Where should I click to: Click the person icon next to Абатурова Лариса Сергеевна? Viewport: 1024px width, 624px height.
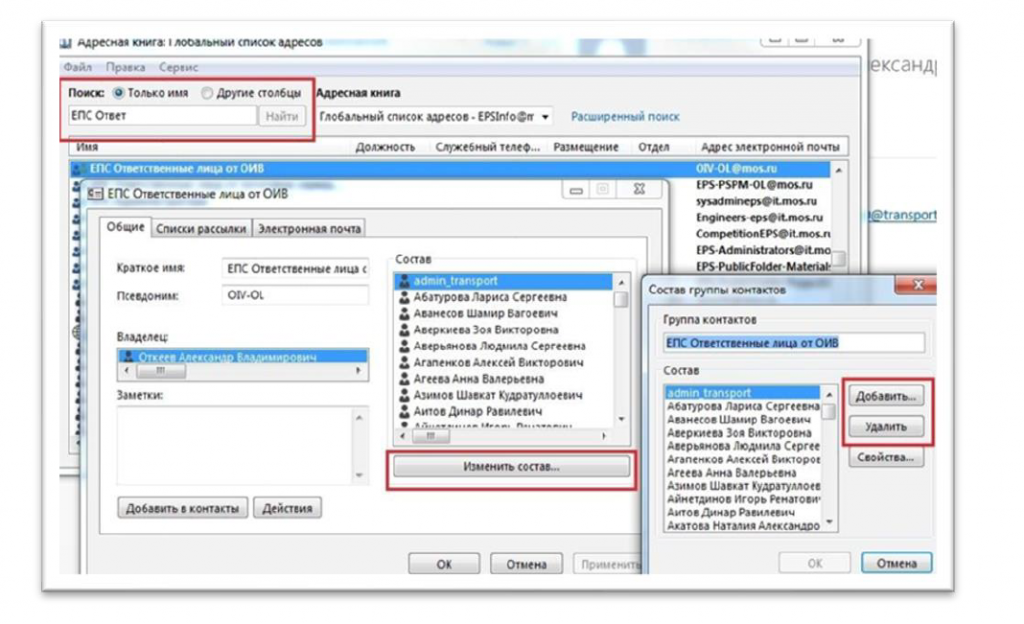[x=405, y=298]
